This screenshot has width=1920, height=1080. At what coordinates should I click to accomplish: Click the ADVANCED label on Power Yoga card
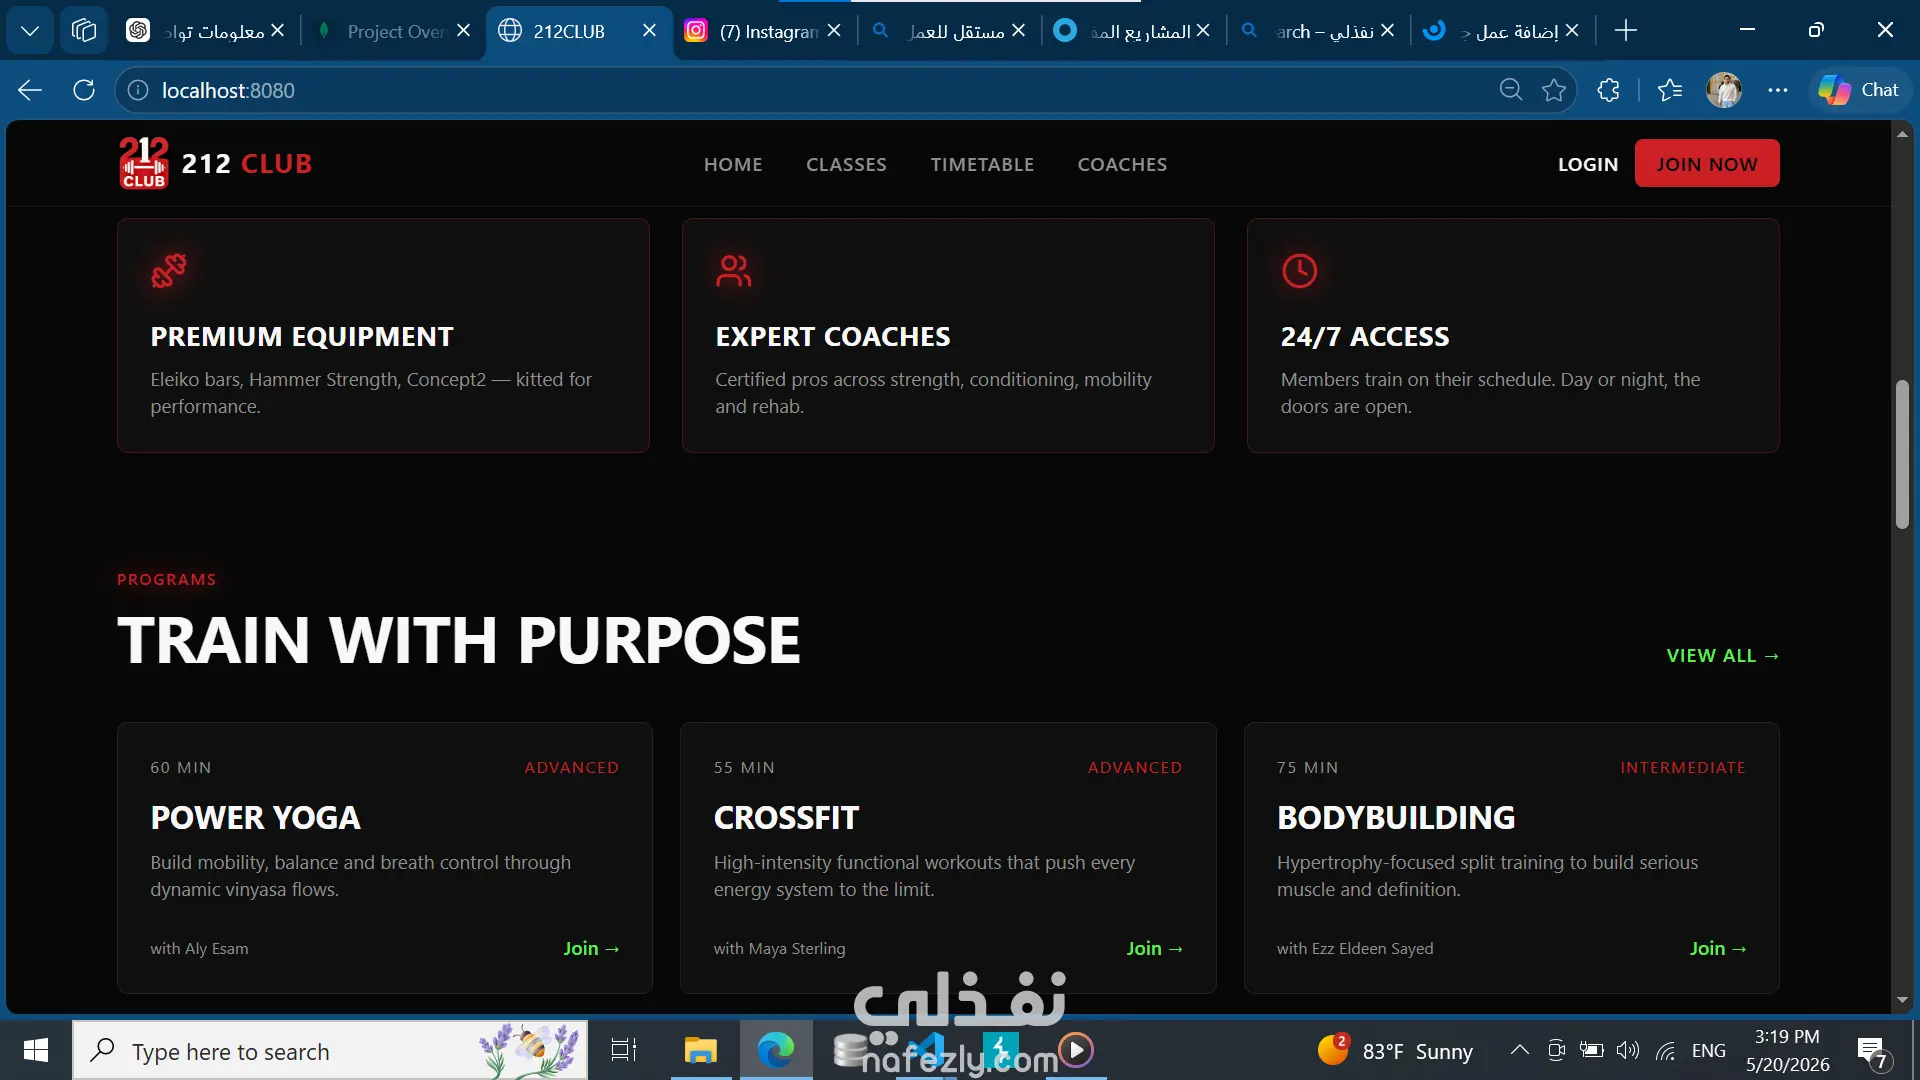click(572, 768)
